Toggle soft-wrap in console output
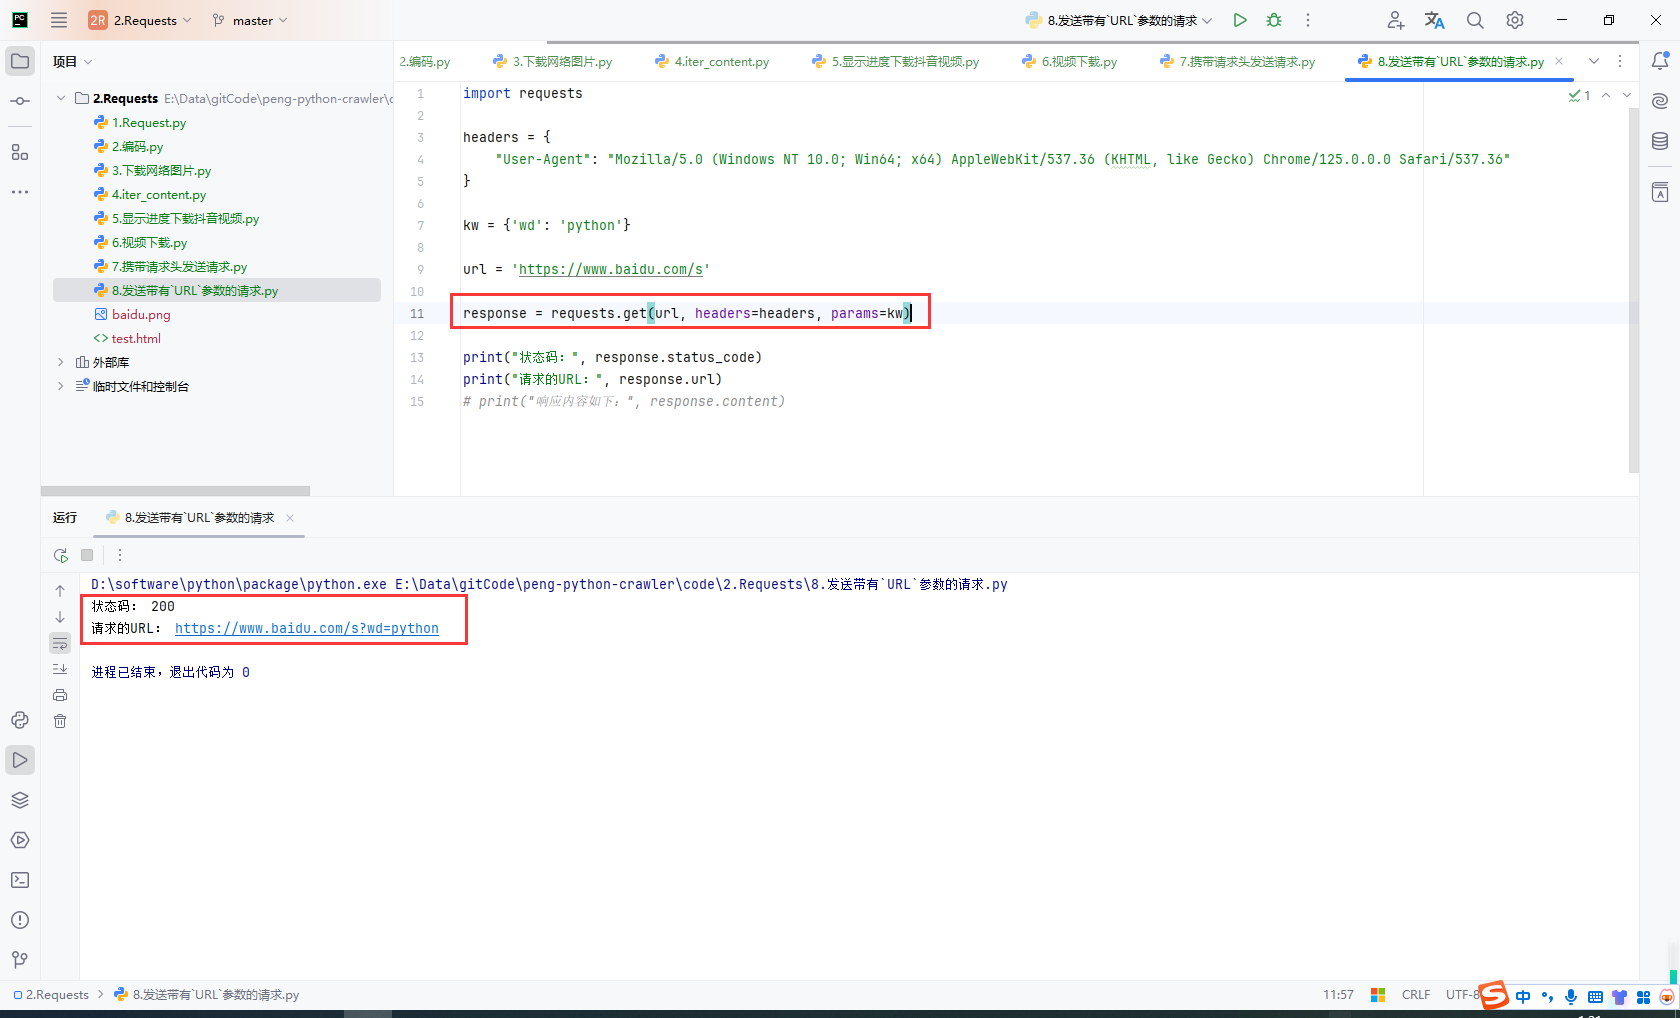The image size is (1680, 1018). tap(60, 643)
